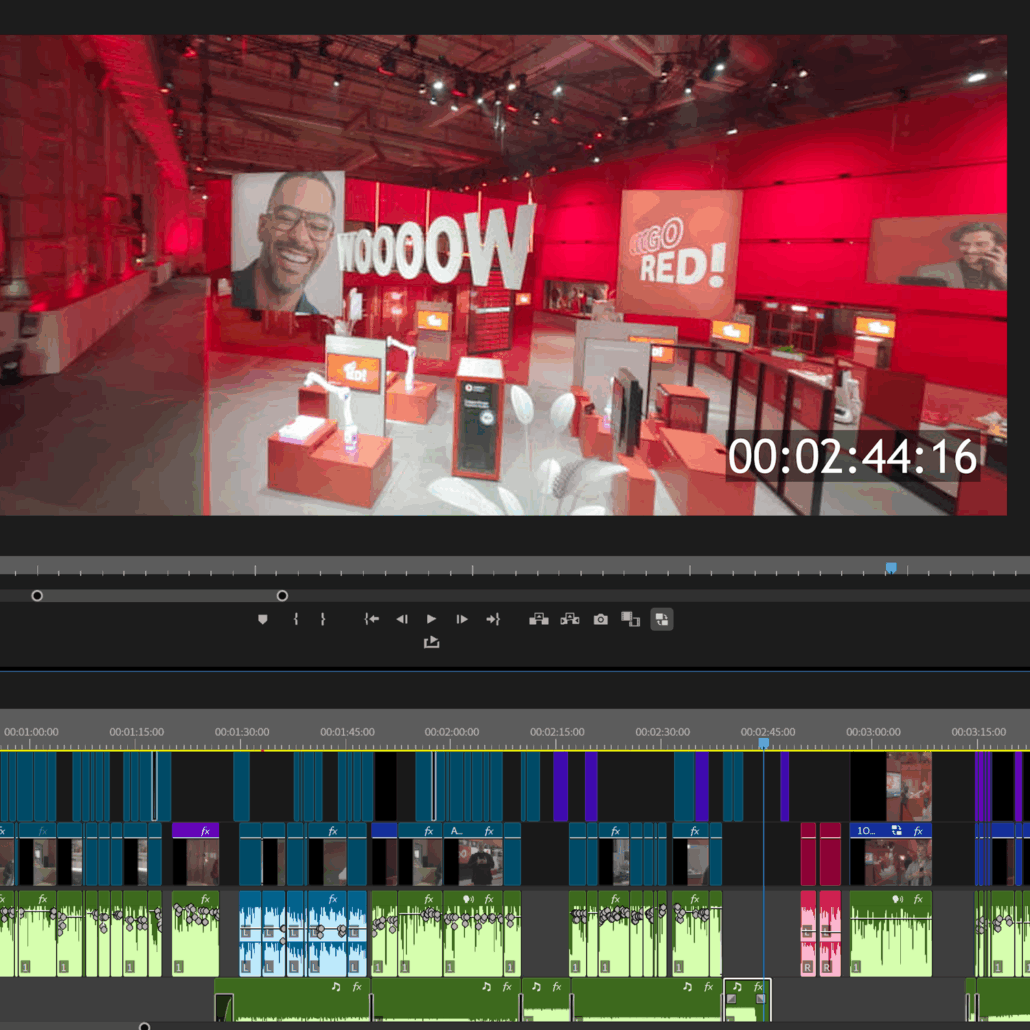Click the Lift button
1030x1030 pixels.
tap(539, 619)
